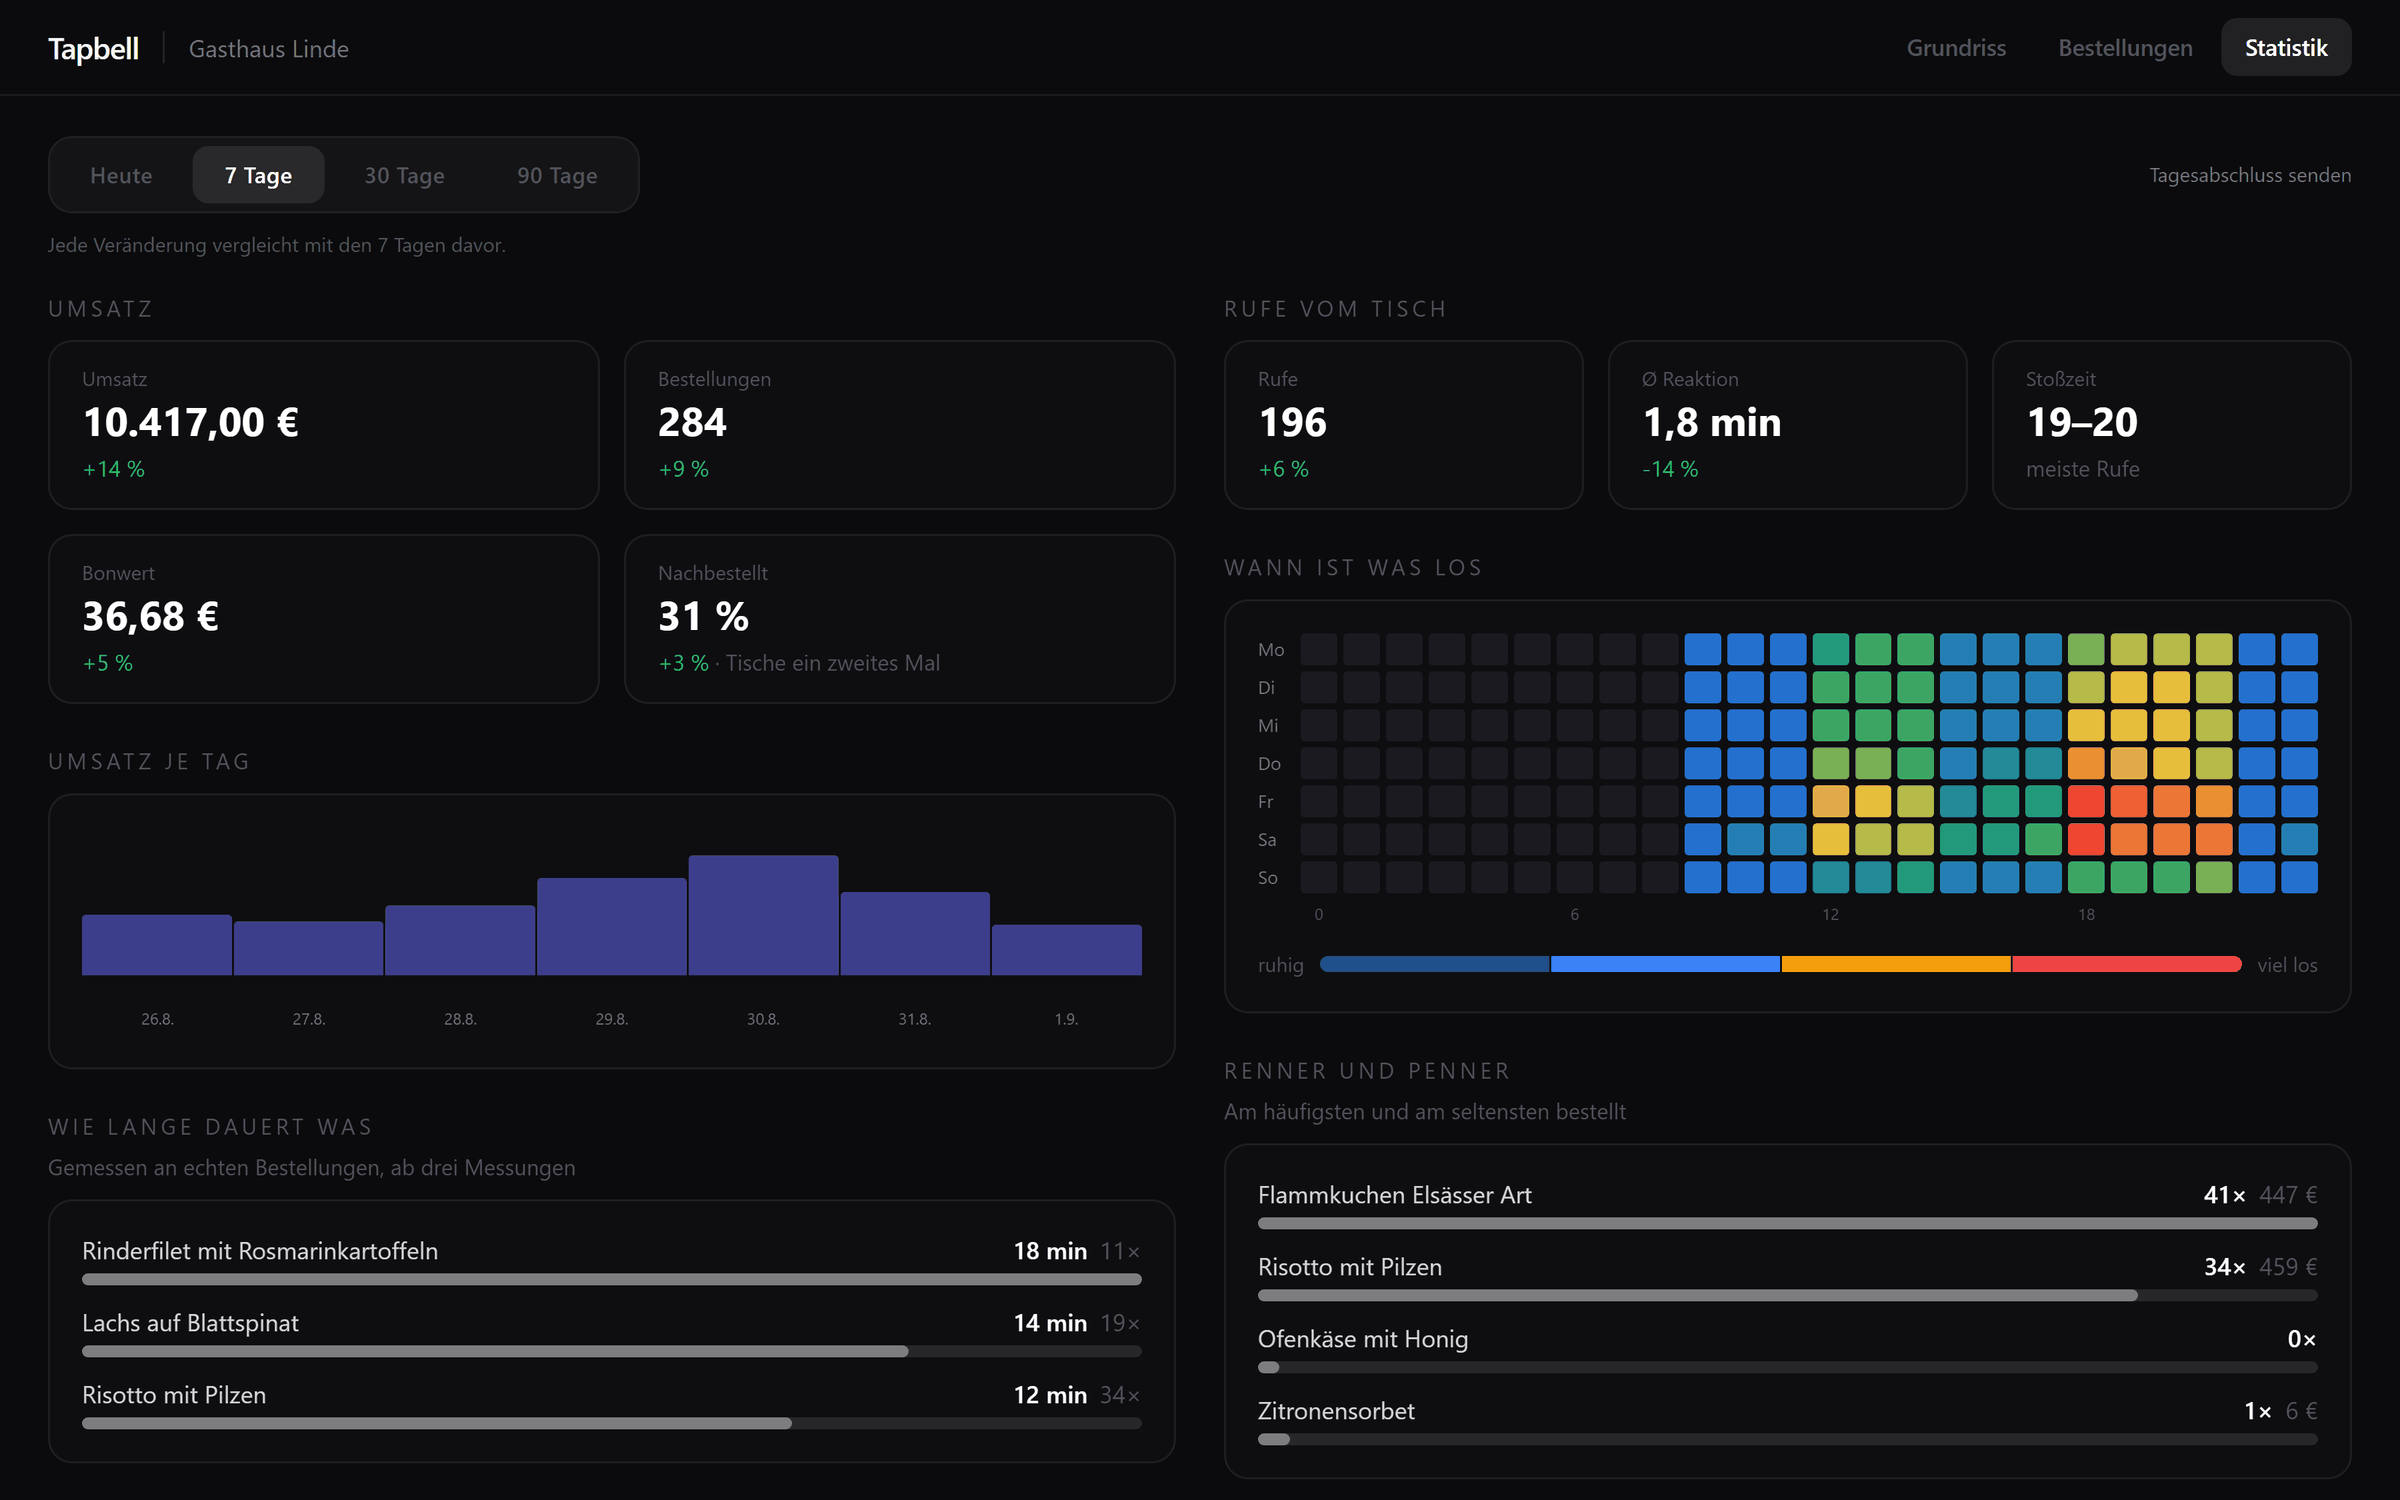Click the Monday 0:00 heatmap cell

coord(1319,649)
